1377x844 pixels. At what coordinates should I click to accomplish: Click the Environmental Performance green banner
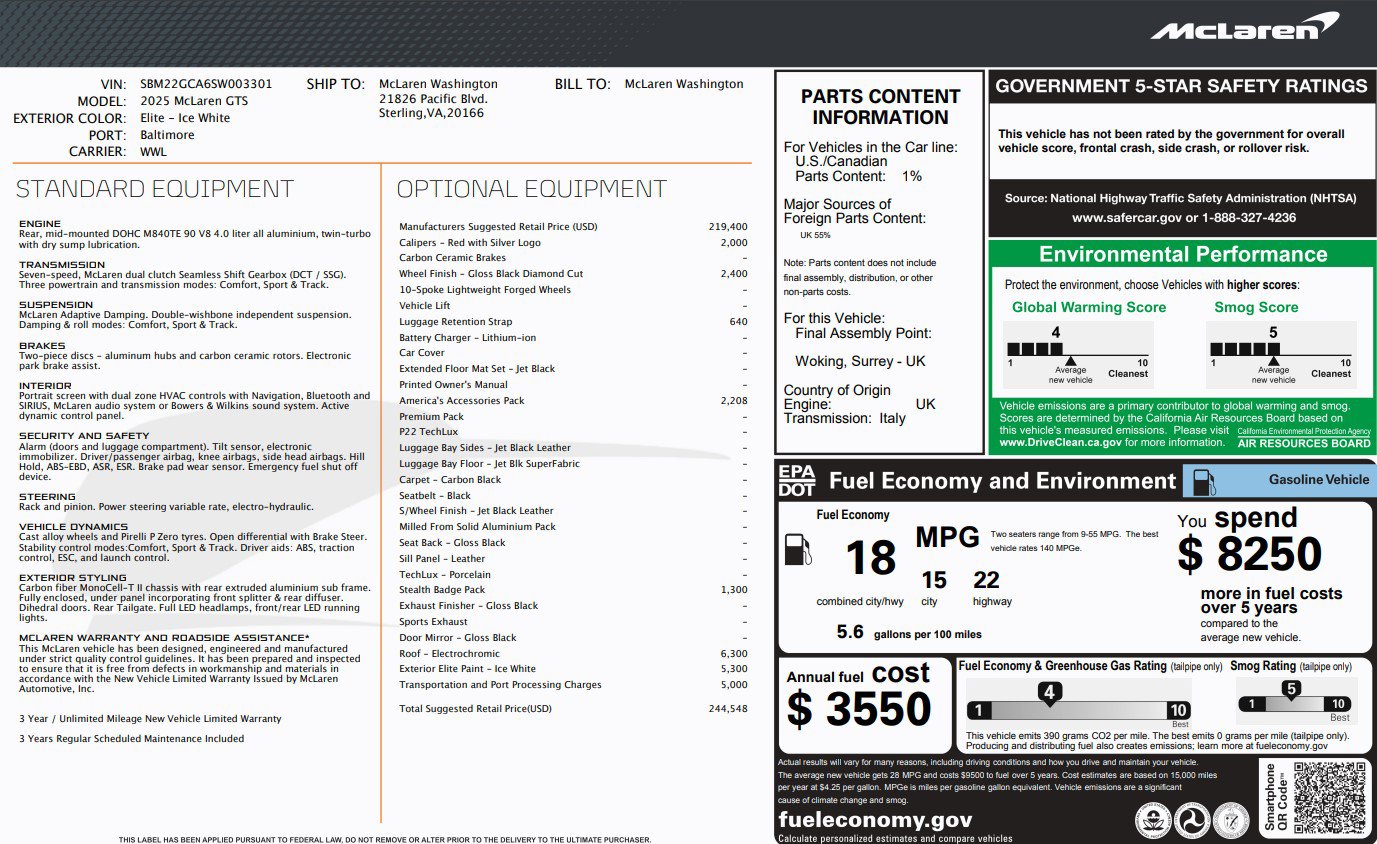point(1182,254)
